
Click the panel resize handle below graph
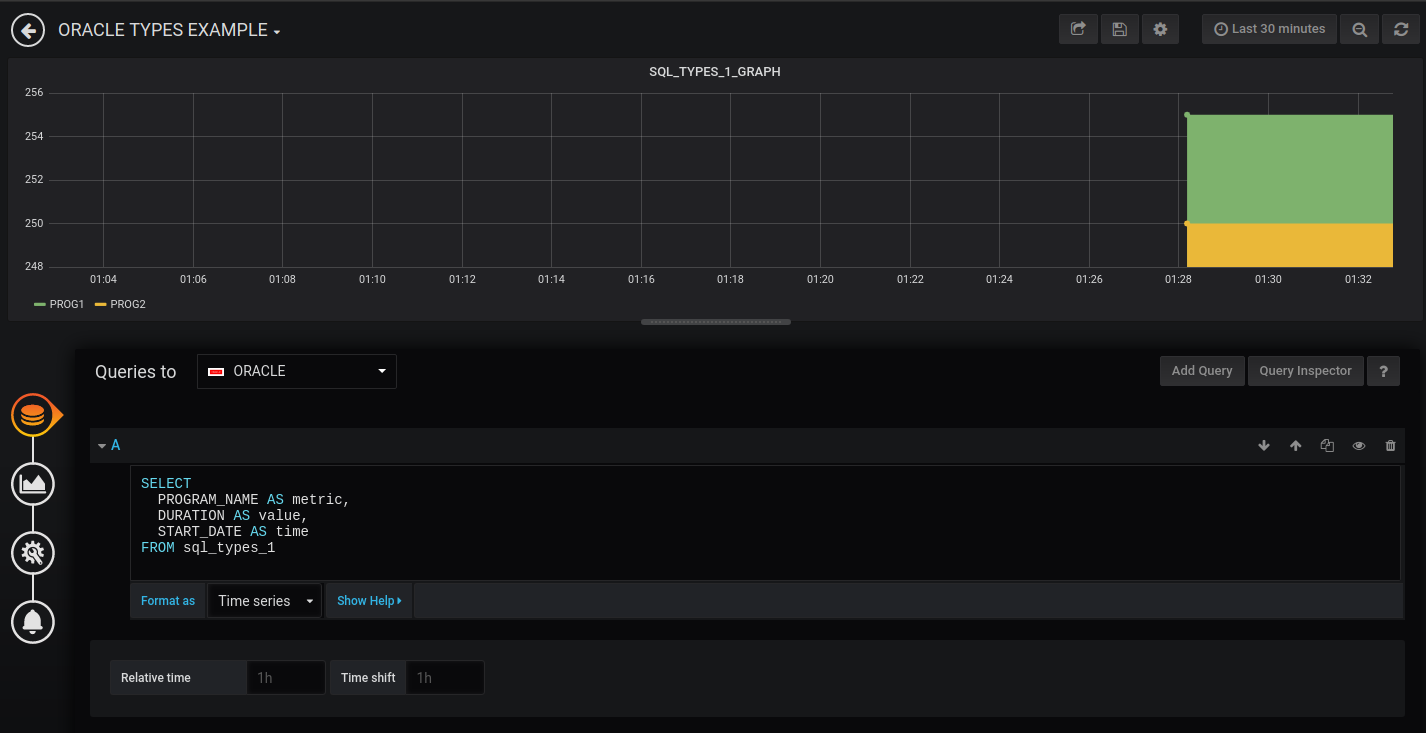715,322
